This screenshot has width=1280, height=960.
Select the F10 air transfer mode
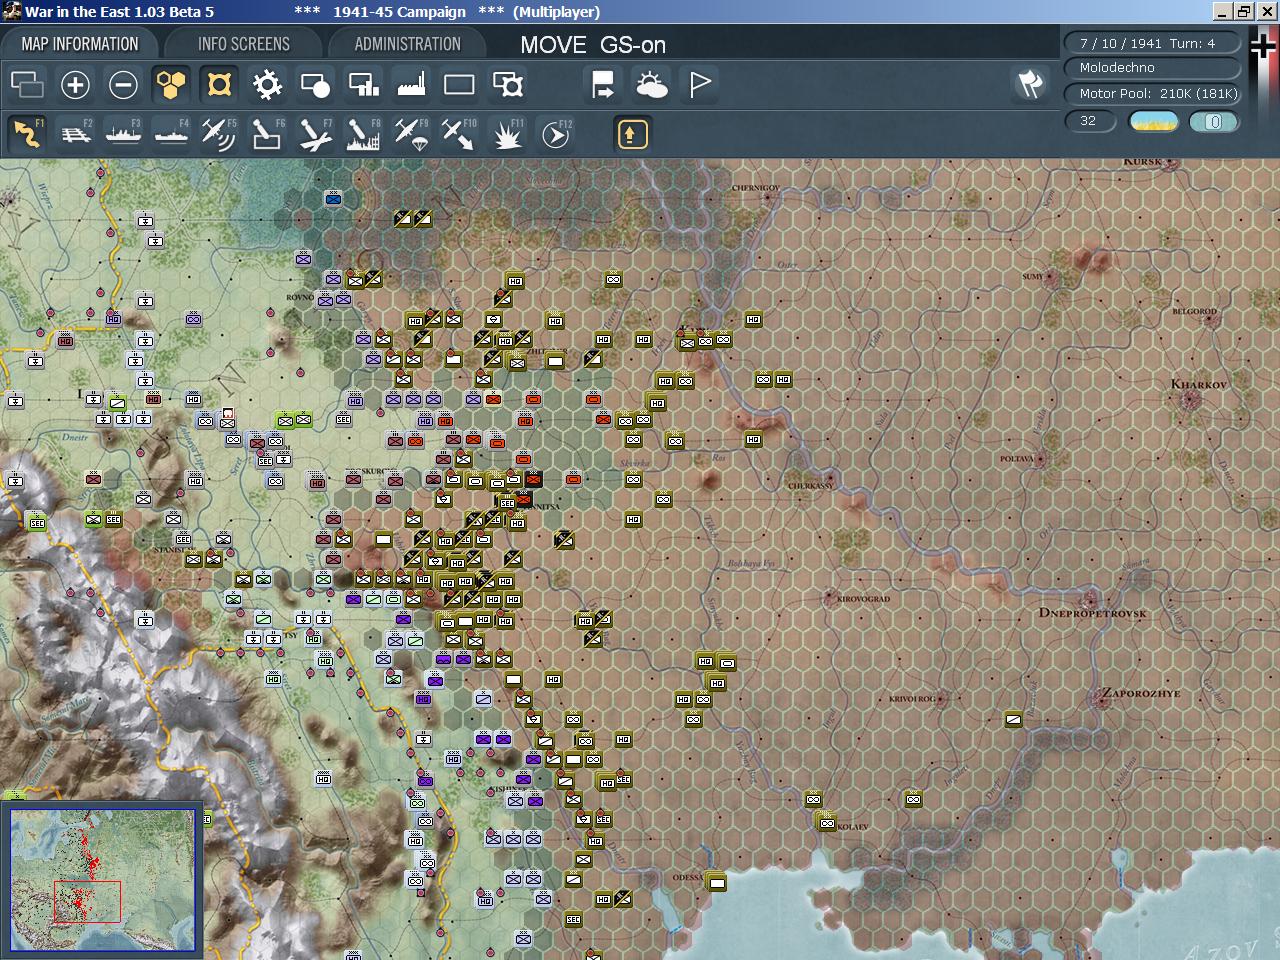pos(459,134)
